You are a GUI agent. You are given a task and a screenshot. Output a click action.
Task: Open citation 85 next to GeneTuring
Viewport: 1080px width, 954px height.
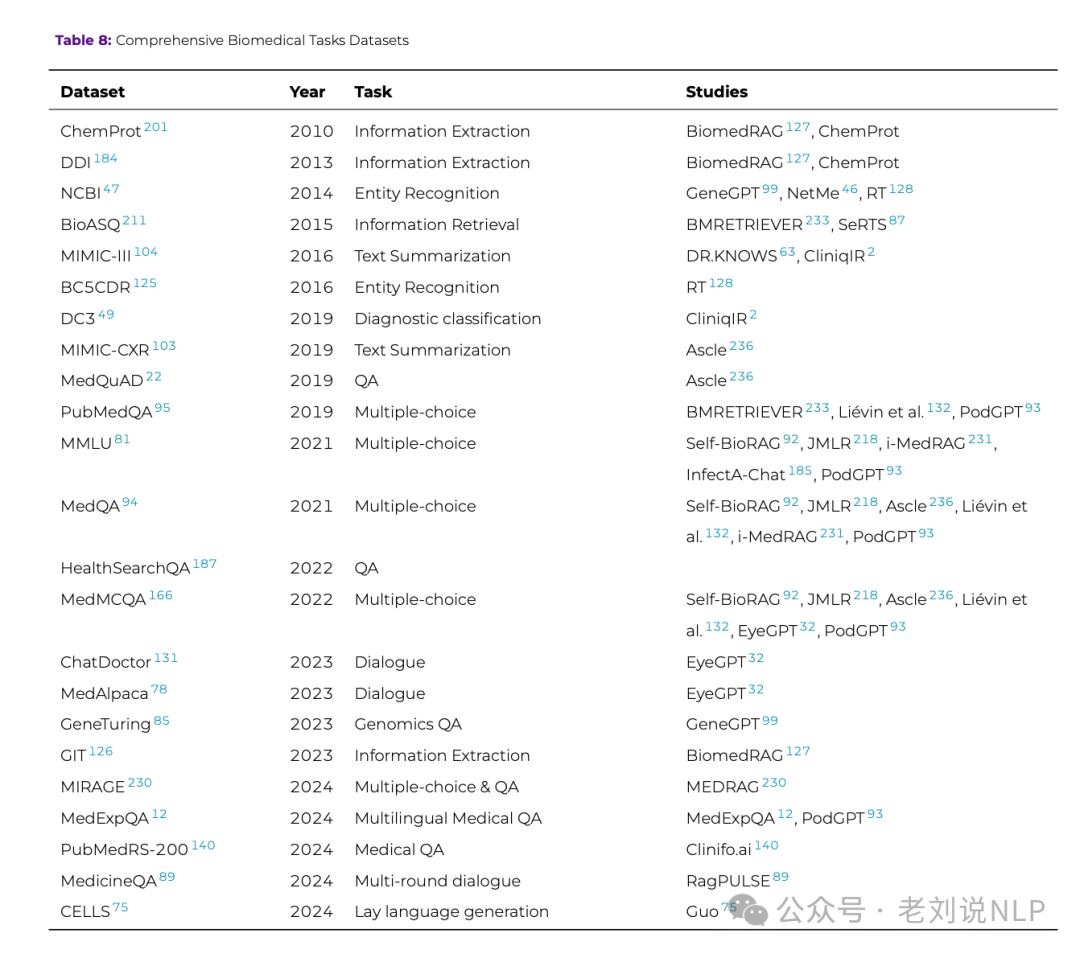161,720
